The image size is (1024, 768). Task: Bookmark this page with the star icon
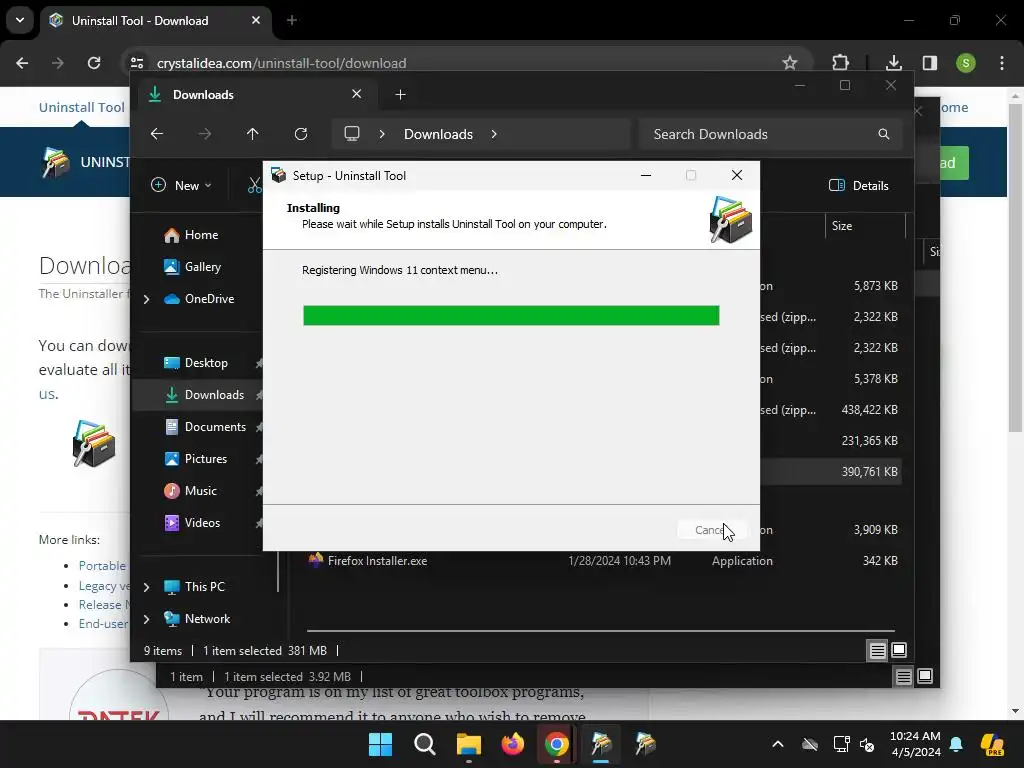coord(790,63)
